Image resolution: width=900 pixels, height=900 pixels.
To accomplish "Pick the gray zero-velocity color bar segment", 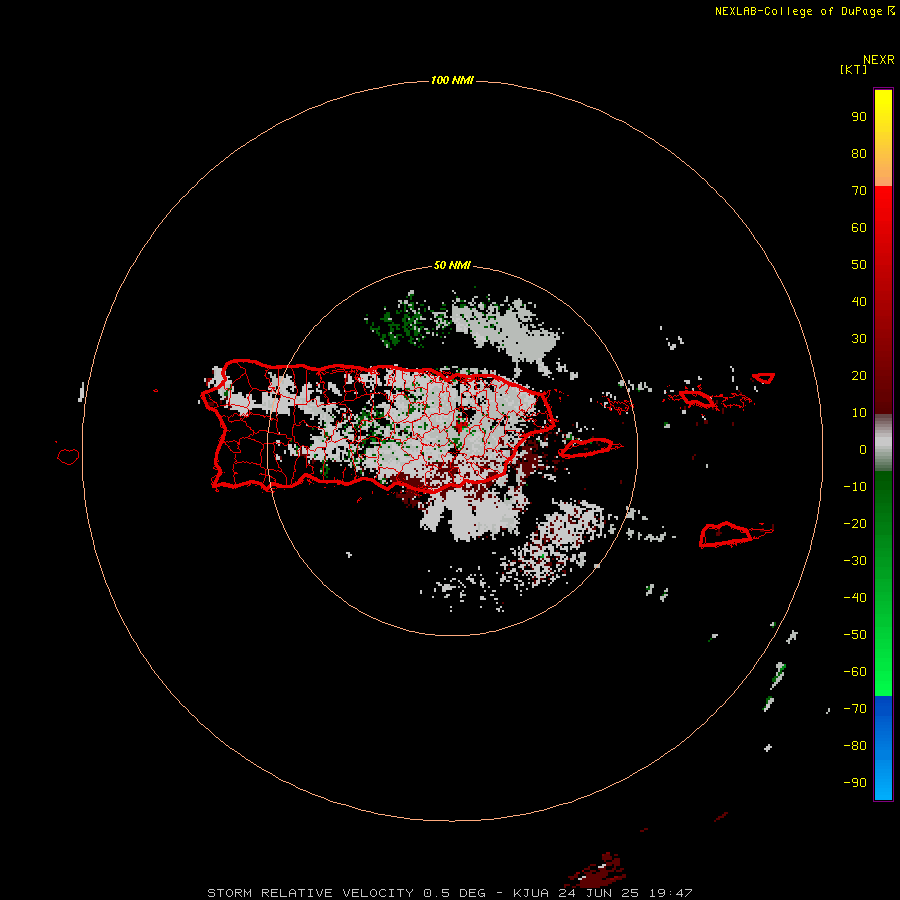I will point(883,443).
